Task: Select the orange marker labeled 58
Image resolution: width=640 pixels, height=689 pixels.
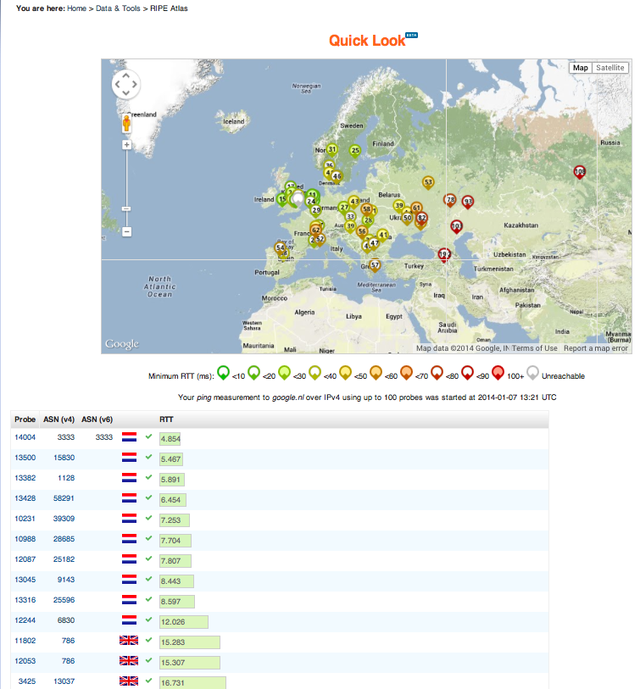Action: pos(366,210)
